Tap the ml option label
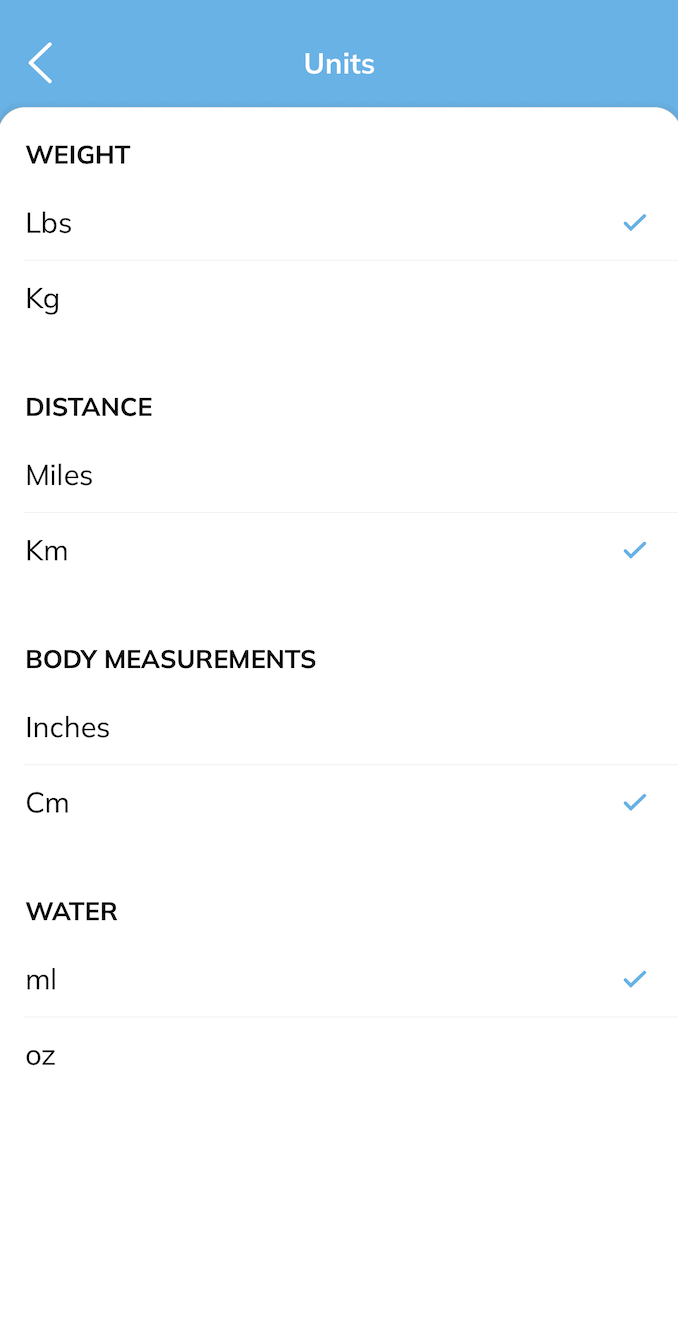Screen dimensions: 678x1342 pyautogui.click(x=41, y=980)
